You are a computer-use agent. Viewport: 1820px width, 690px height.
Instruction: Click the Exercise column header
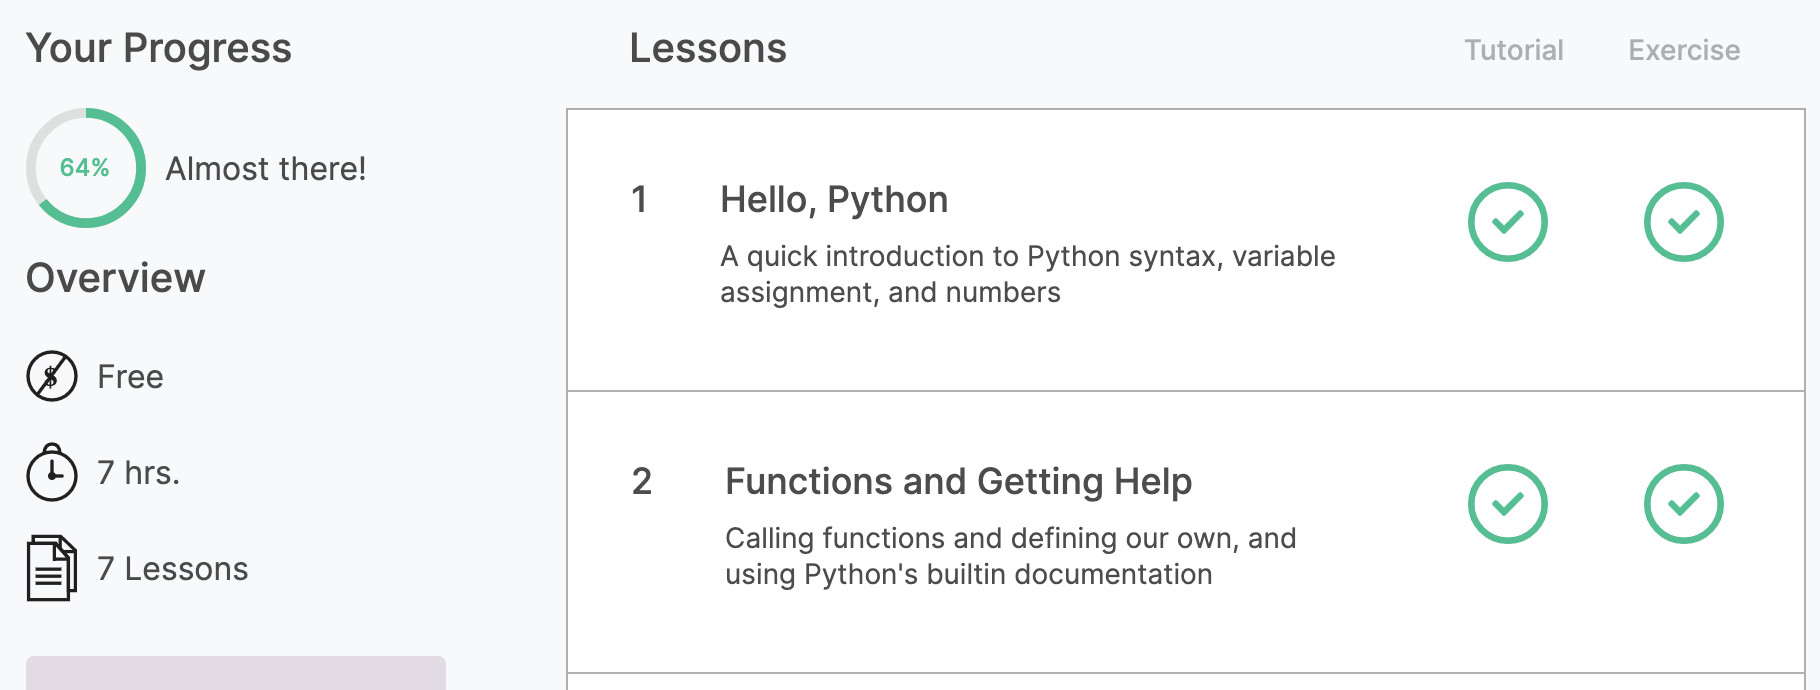[1684, 50]
